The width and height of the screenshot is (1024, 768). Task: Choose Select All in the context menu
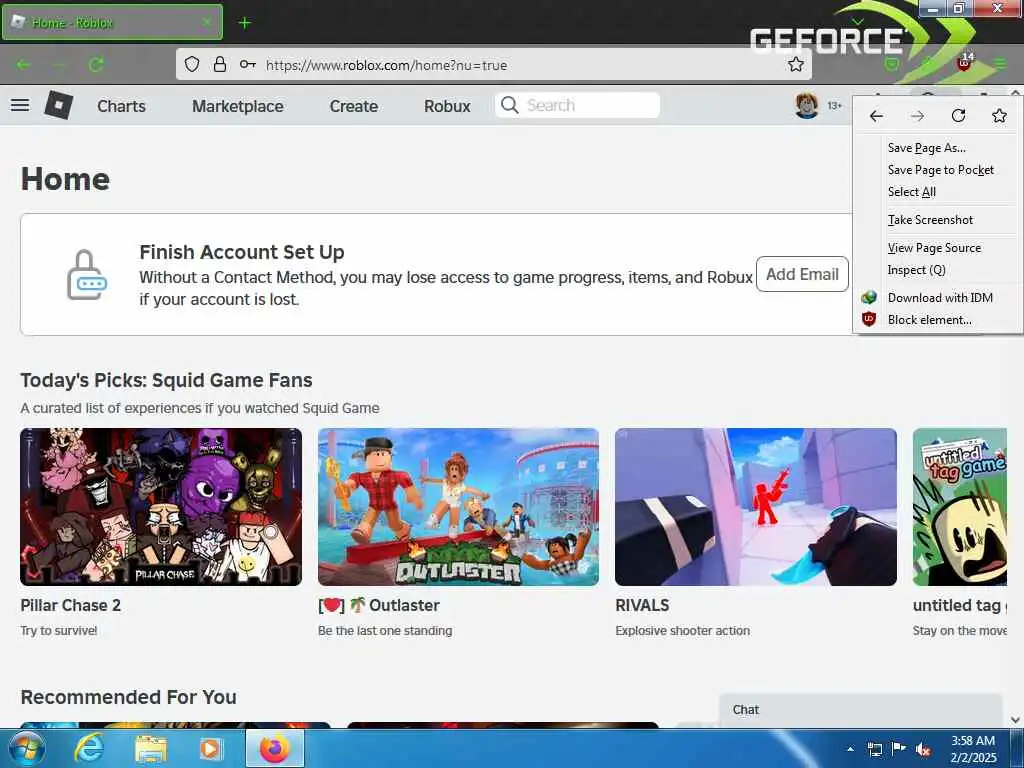(x=912, y=192)
